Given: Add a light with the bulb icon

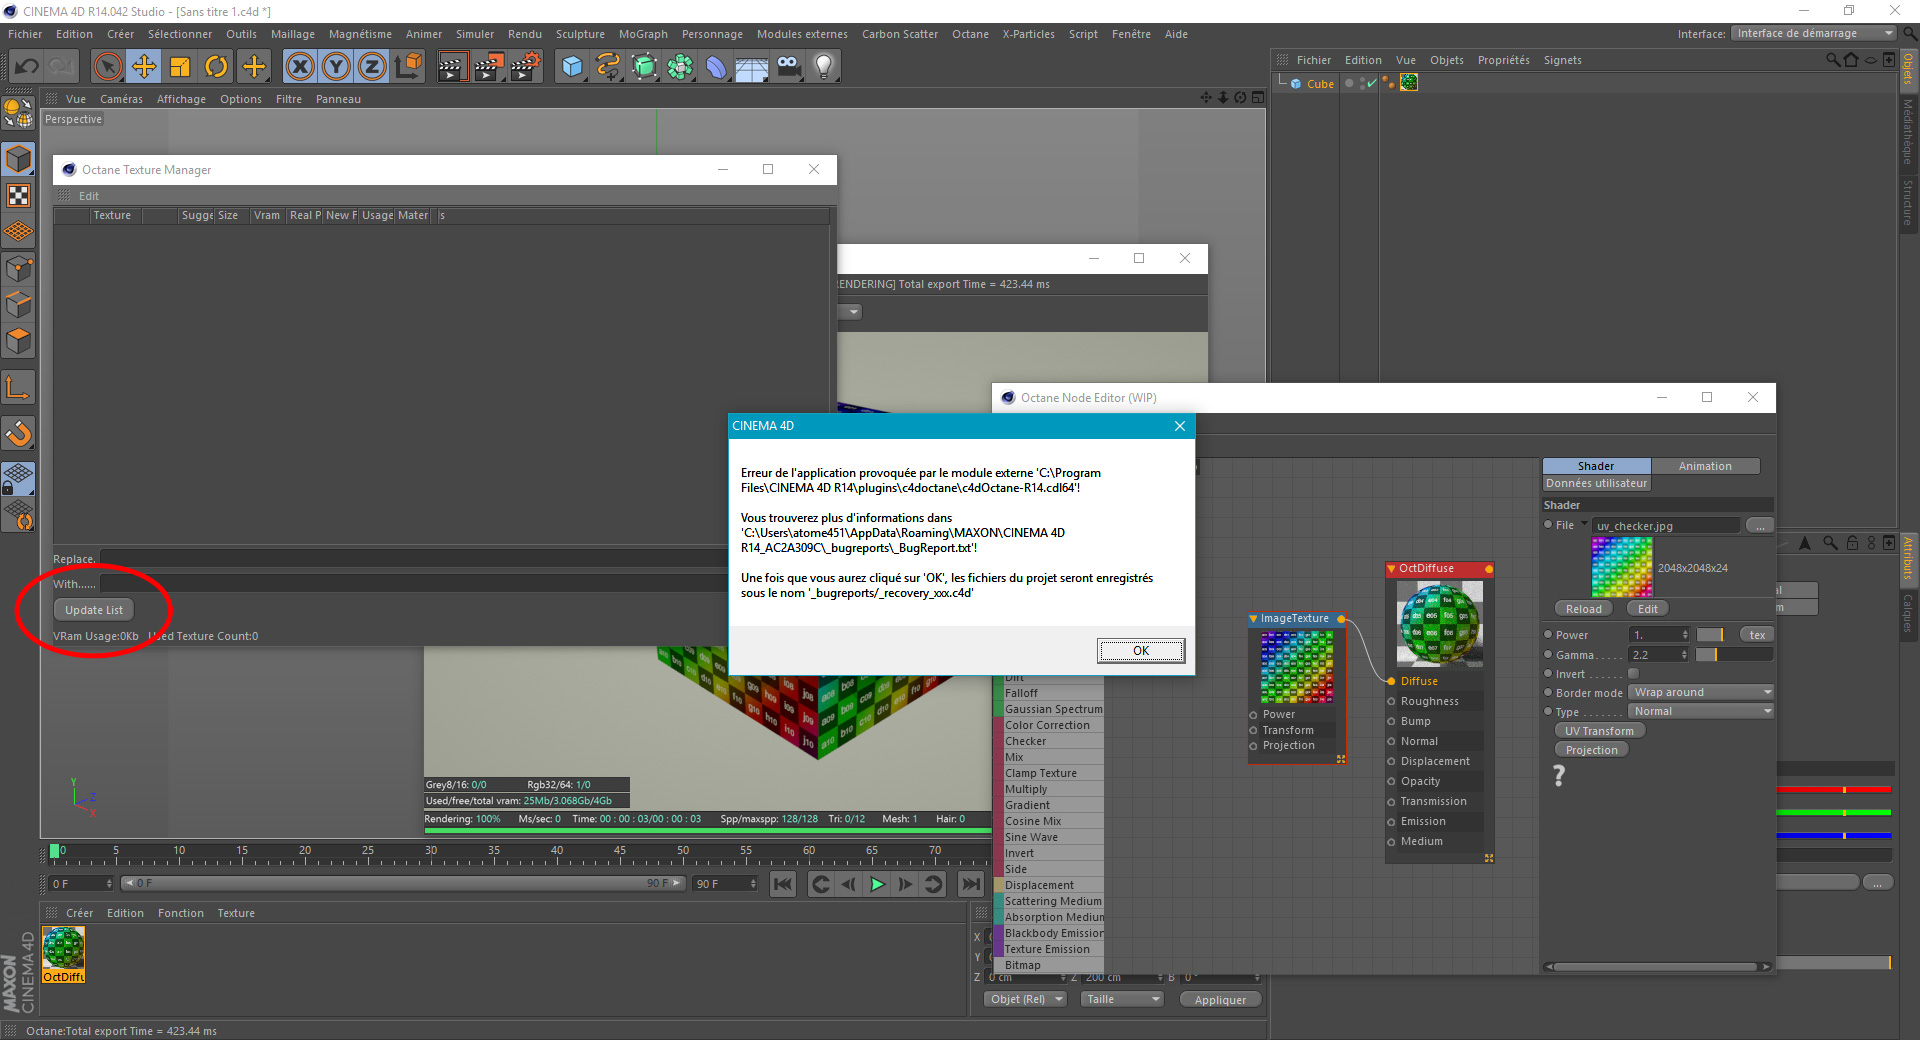Looking at the screenshot, I should [x=824, y=67].
